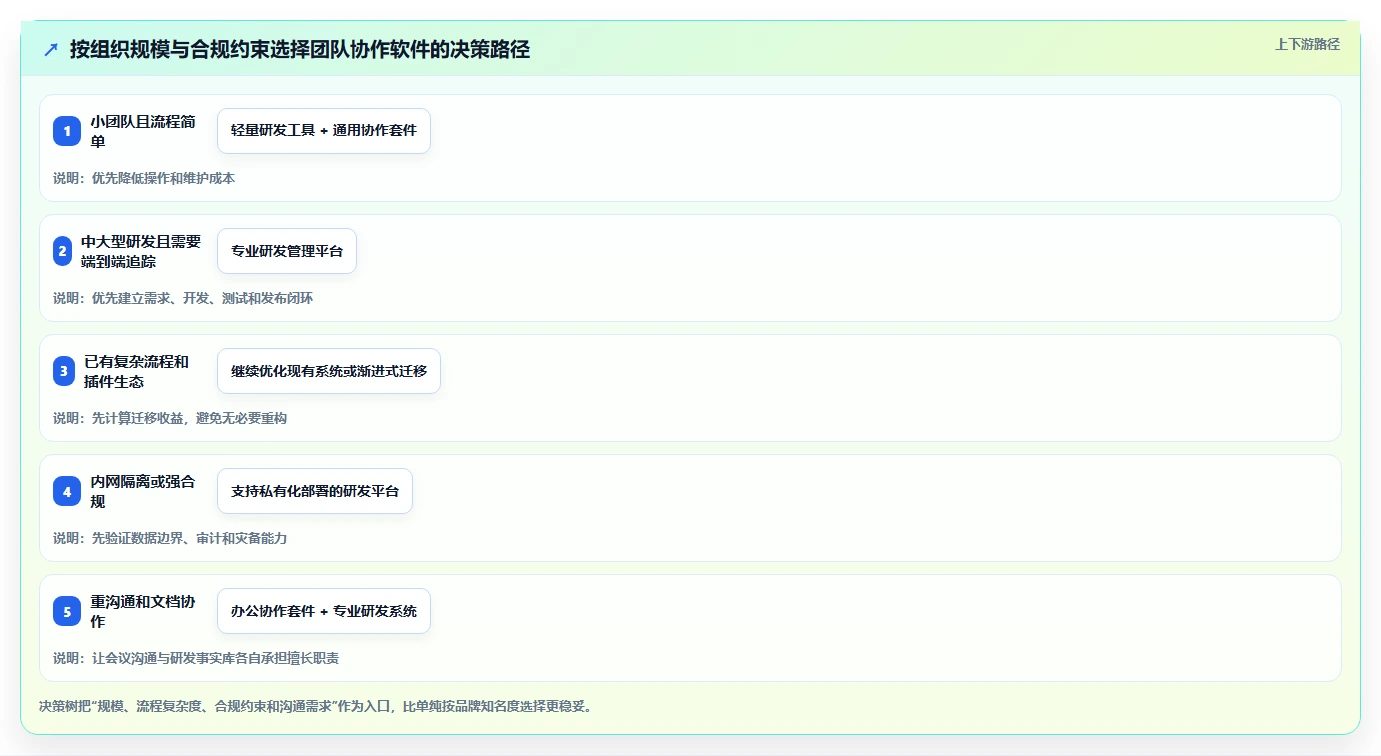The height and width of the screenshot is (756, 1381).
Task: Select the 继续优化现有系统或渐进式迁移 chip
Action: 329,371
